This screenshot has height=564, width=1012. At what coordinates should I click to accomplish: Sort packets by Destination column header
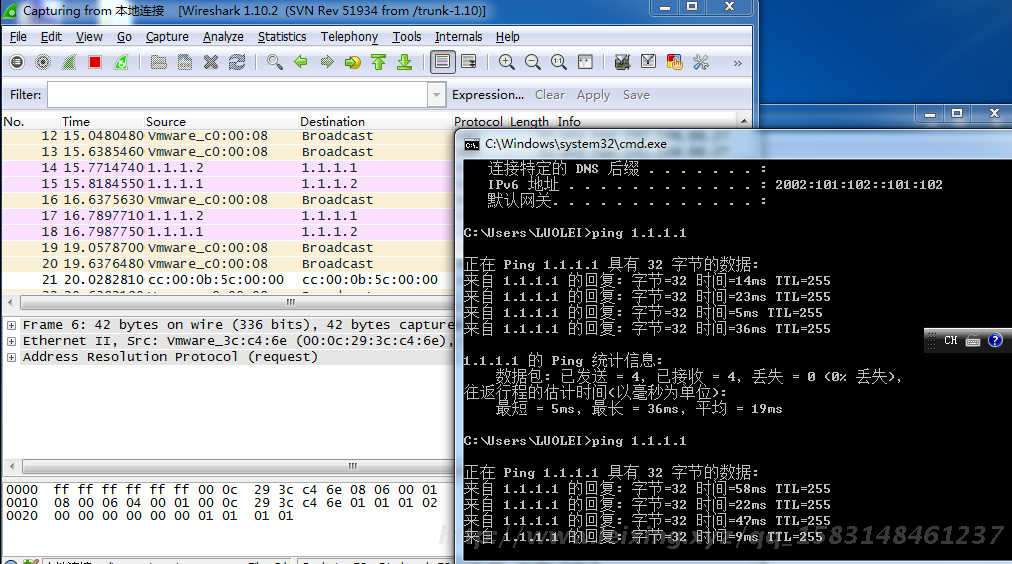coord(375,121)
